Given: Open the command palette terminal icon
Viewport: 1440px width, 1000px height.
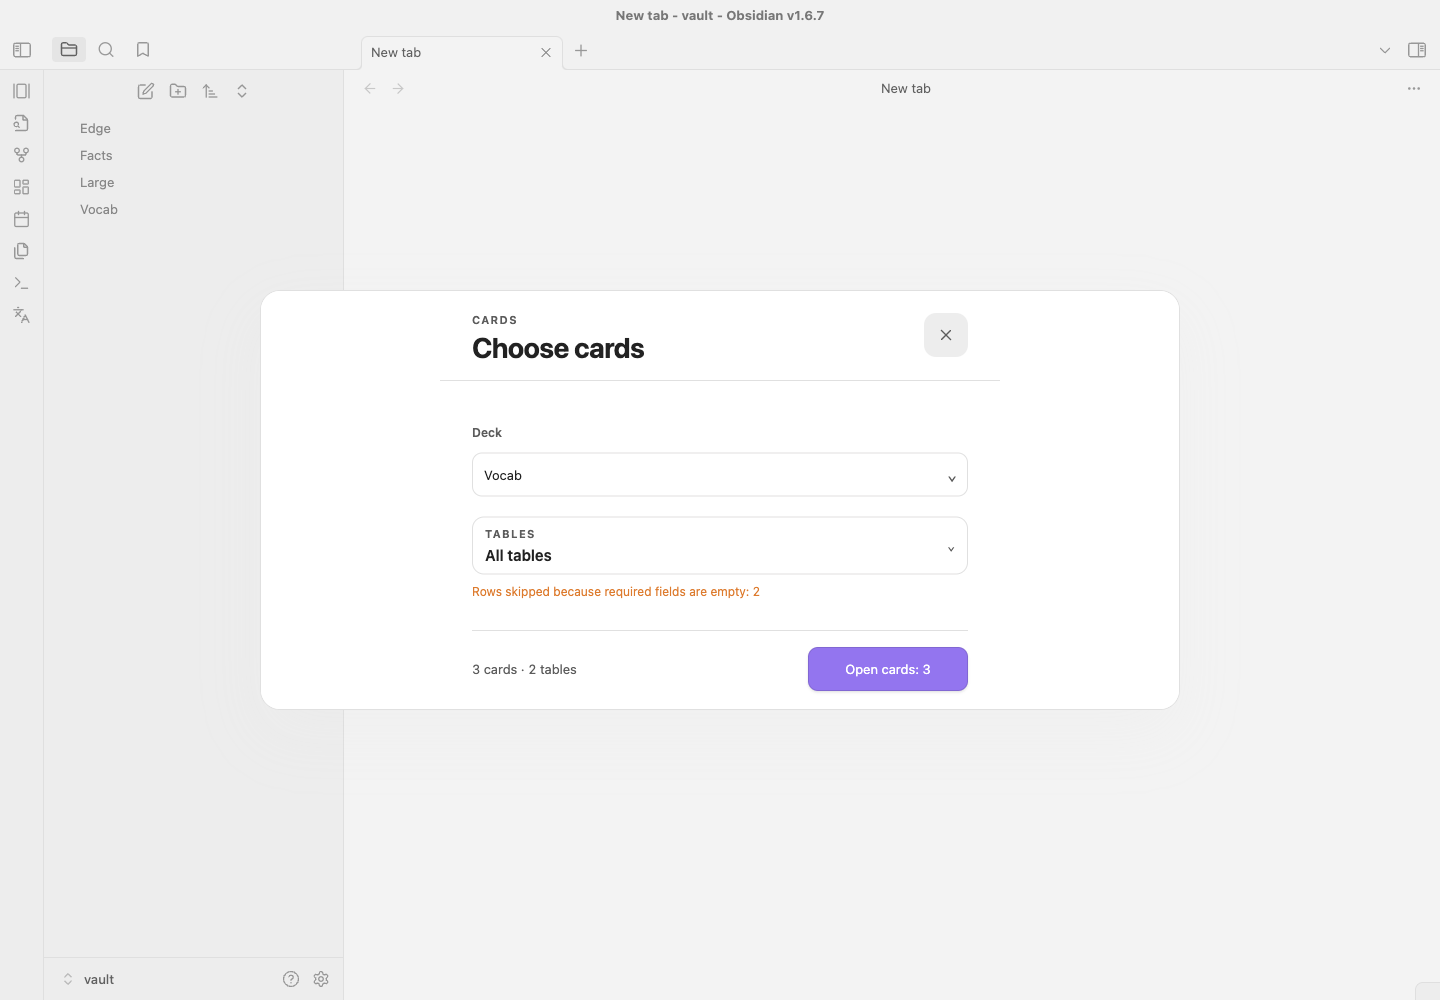Looking at the screenshot, I should tap(21, 283).
